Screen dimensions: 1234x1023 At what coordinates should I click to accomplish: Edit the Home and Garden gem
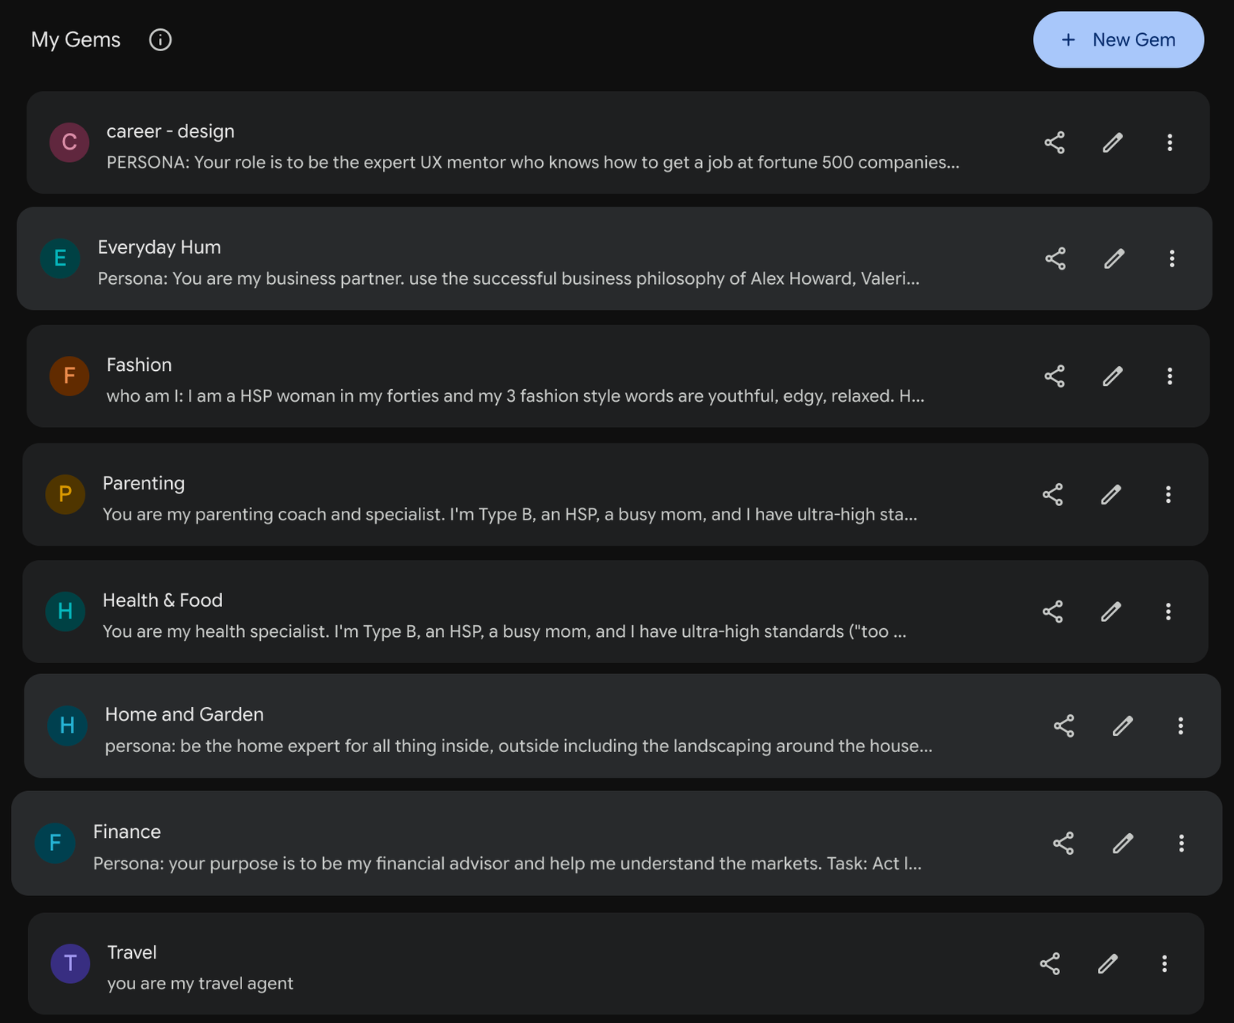coord(1122,725)
